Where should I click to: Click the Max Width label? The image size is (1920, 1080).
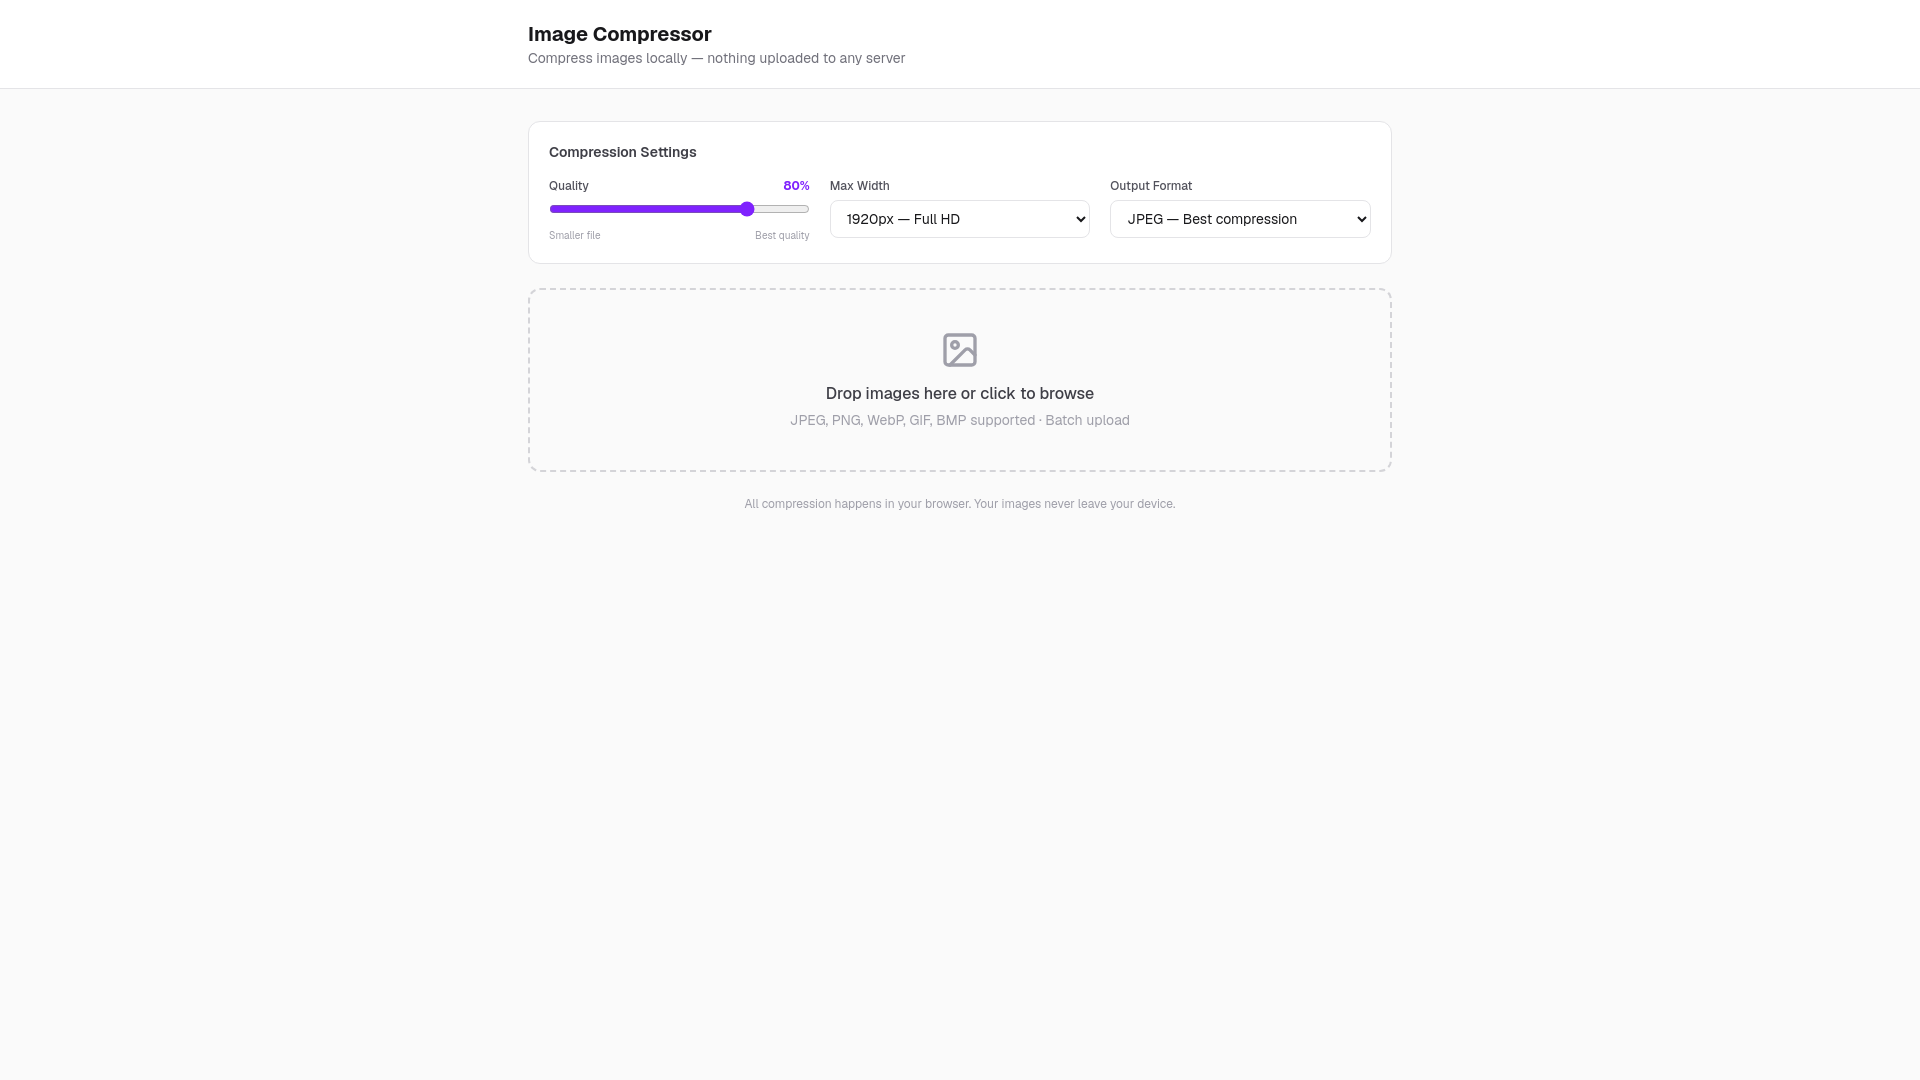(x=859, y=186)
